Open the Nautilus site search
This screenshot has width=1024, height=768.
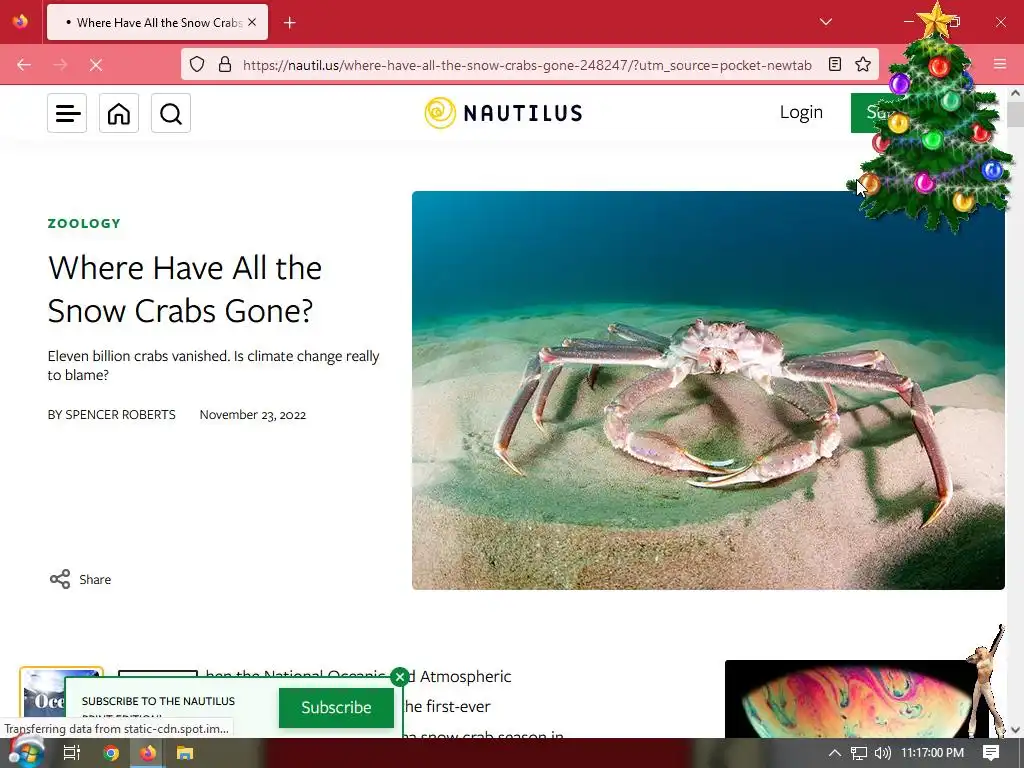tap(171, 113)
